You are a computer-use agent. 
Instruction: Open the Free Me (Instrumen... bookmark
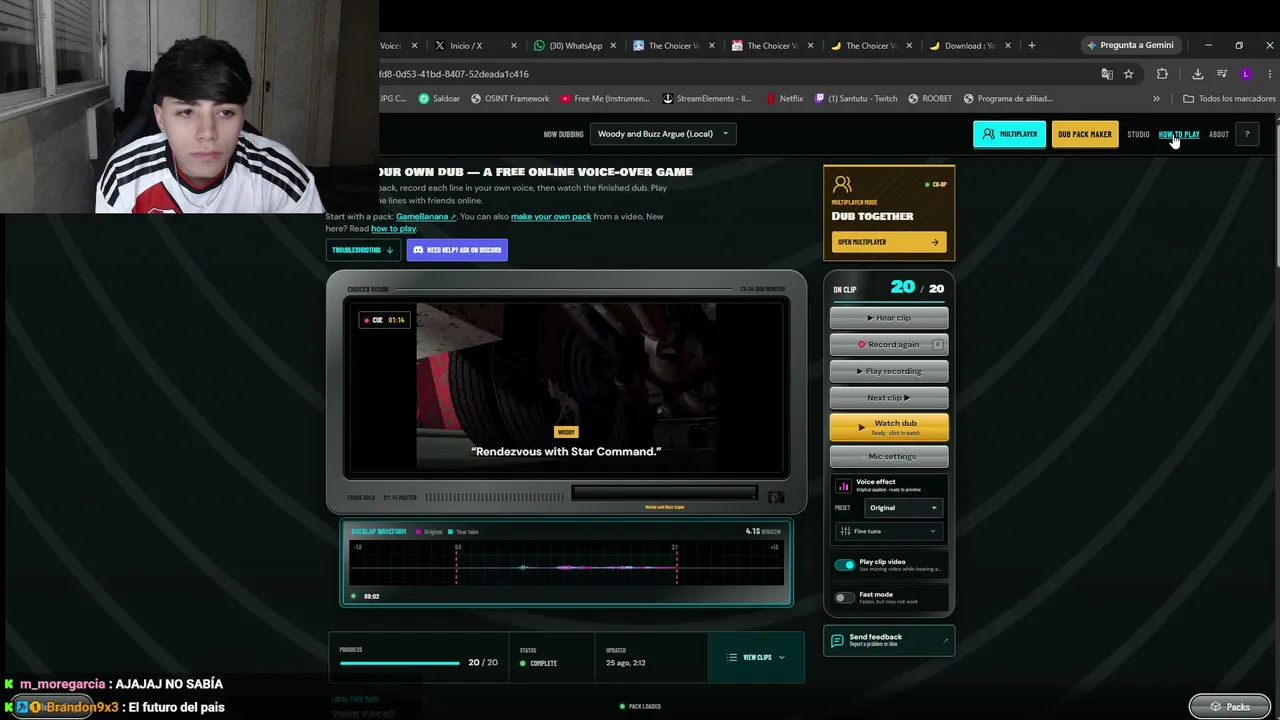[x=606, y=99]
